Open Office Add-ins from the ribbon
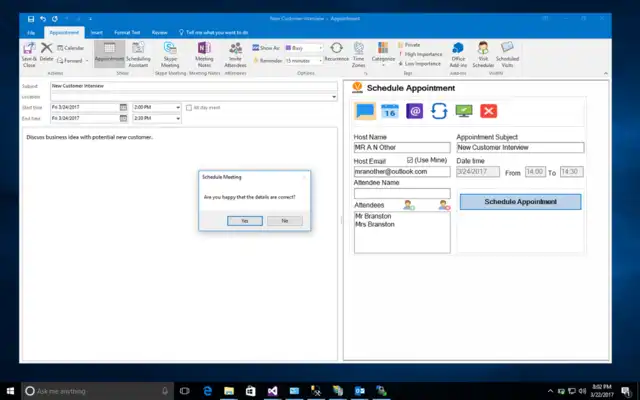The height and width of the screenshot is (400, 640). [458, 54]
